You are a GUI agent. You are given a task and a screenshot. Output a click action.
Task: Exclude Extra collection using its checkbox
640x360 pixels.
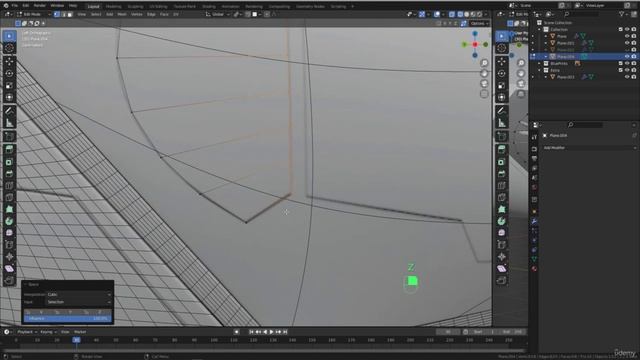coord(620,70)
